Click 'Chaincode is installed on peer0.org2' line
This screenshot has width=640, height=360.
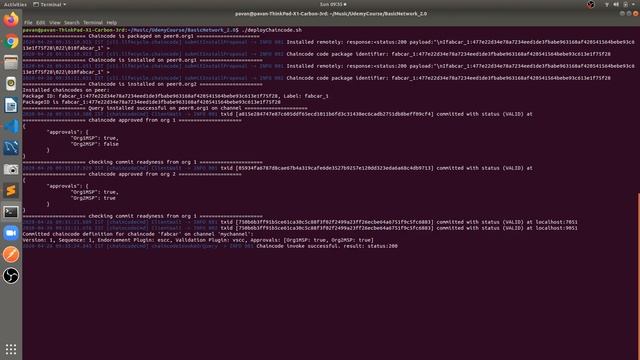[x=142, y=84]
